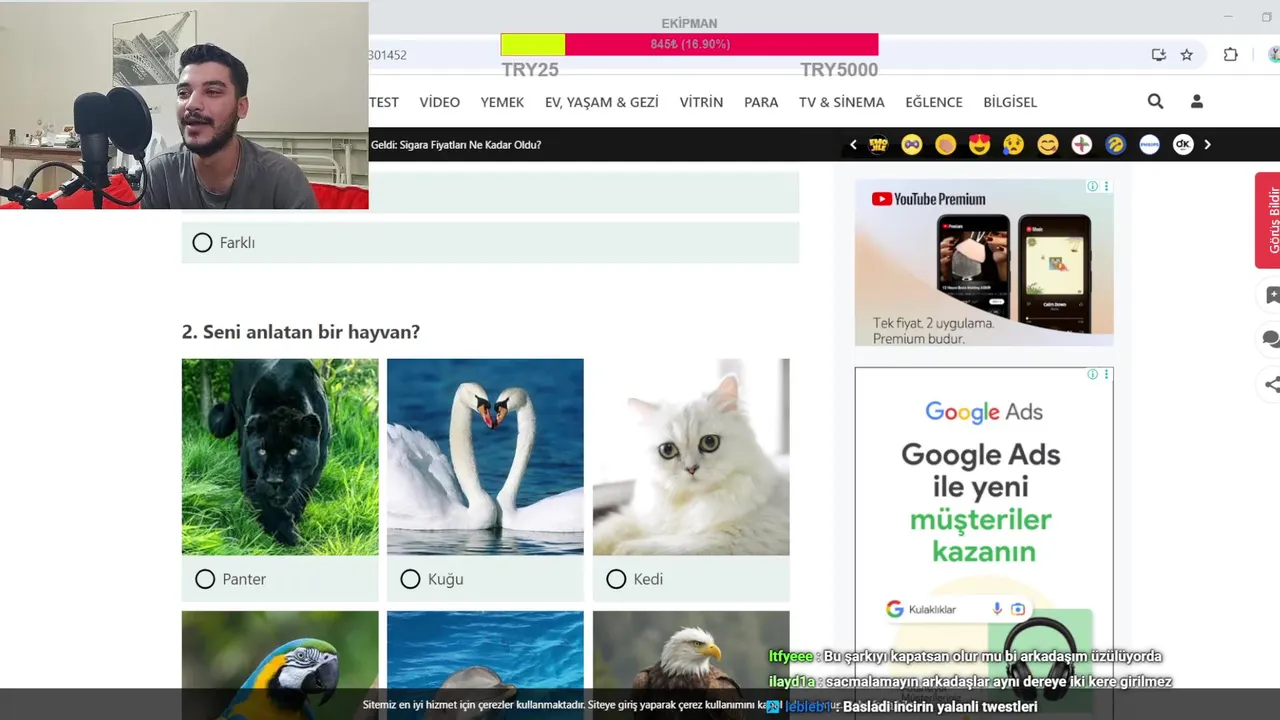1280x720 pixels.
Task: Open the TEST menu item
Action: click(x=384, y=102)
